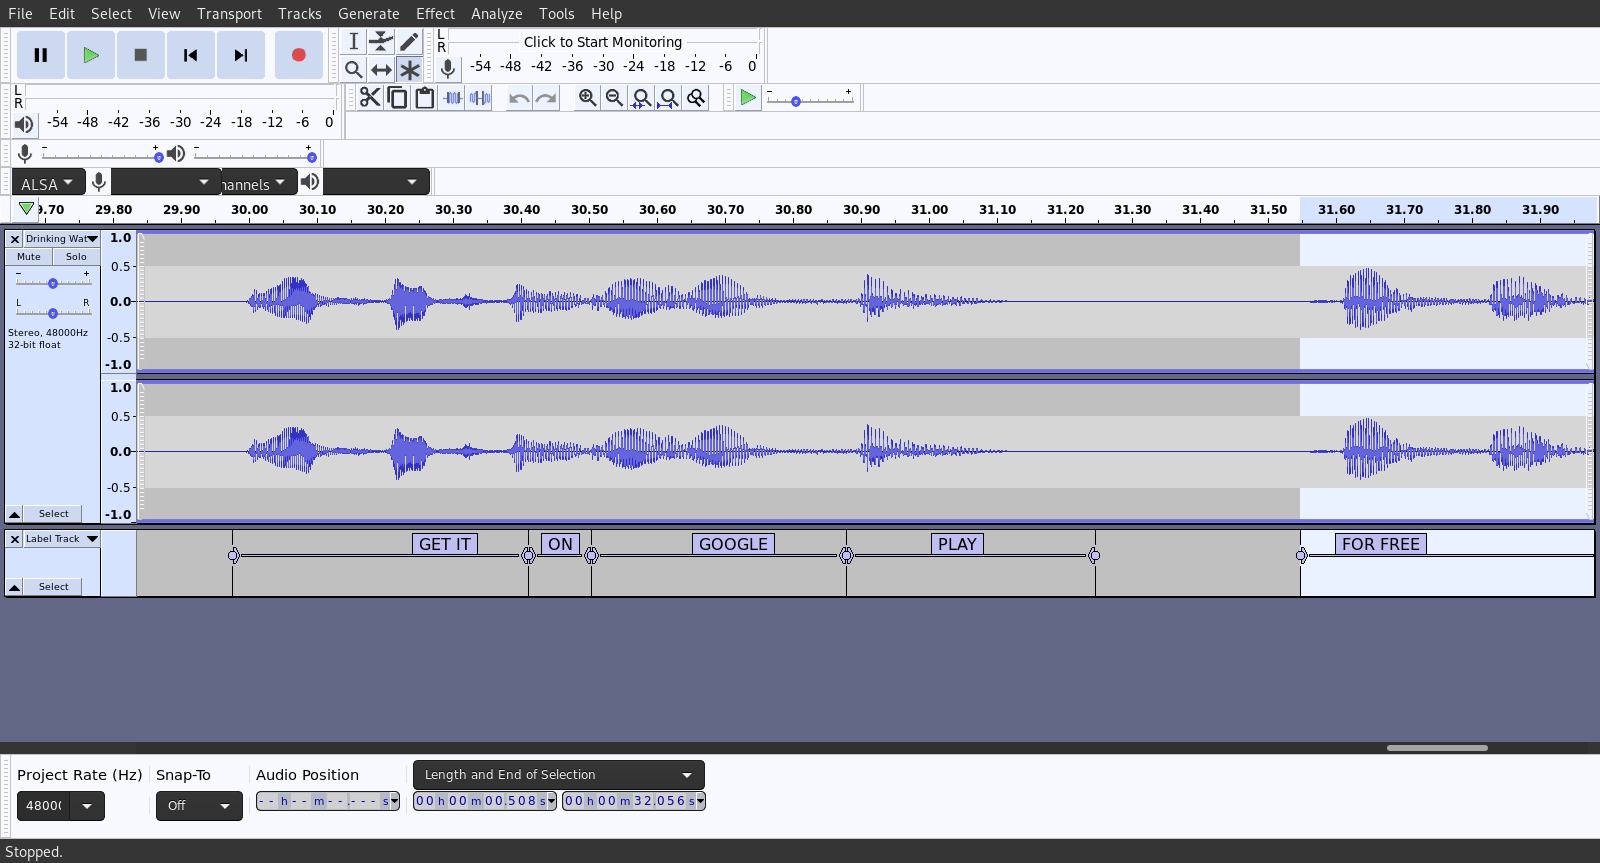The width and height of the screenshot is (1600, 863).
Task: Click the GOOGLE label
Action: (x=734, y=544)
